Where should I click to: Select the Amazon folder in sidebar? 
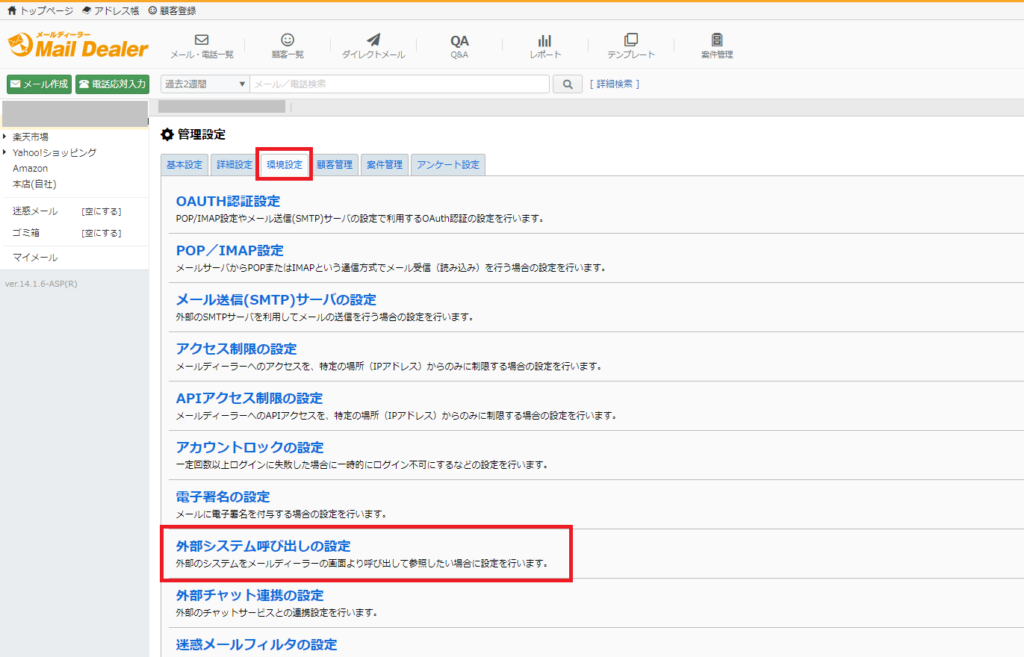click(x=30, y=169)
